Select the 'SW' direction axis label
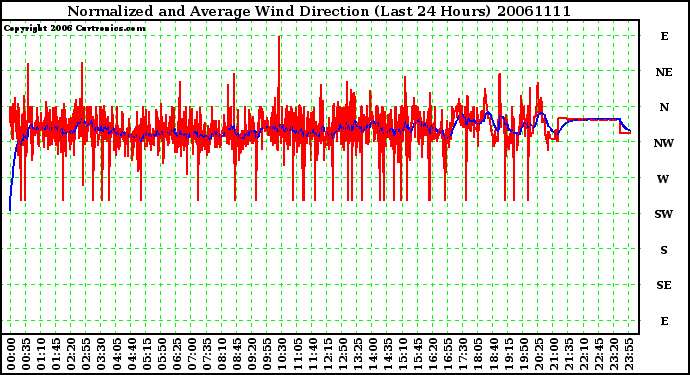The image size is (690, 375). tap(664, 214)
